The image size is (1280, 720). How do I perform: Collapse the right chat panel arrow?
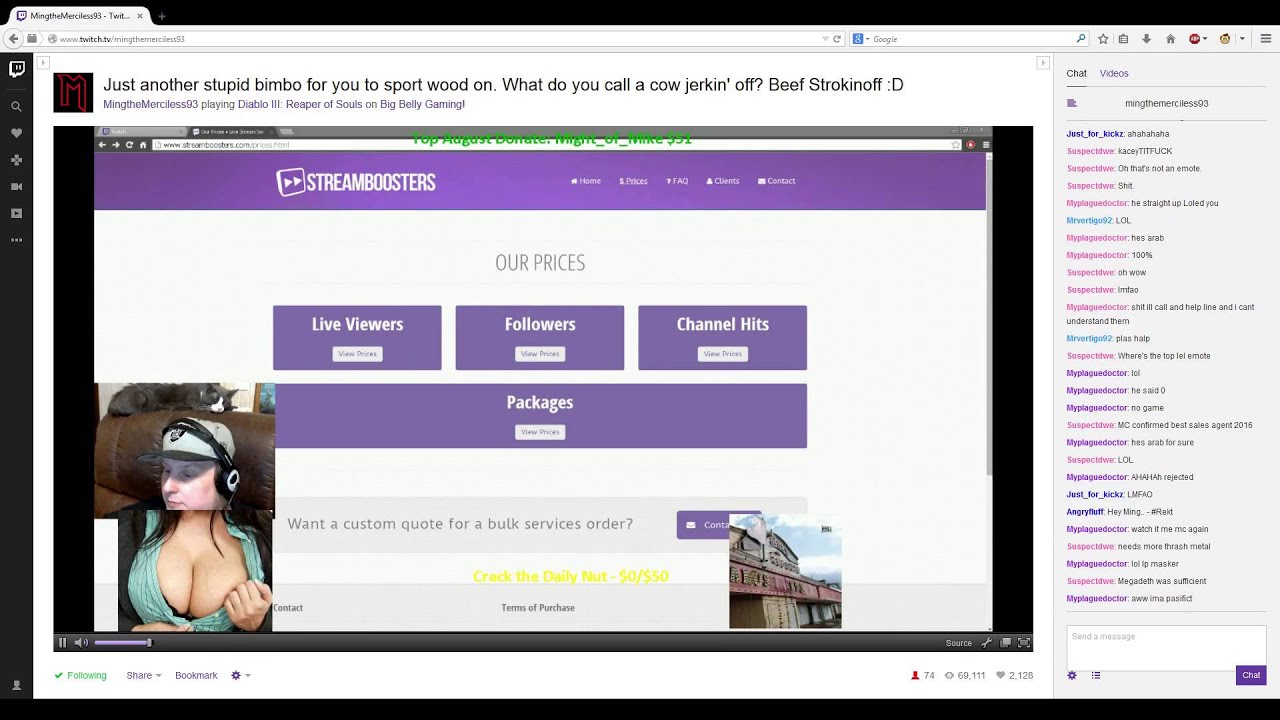coord(1043,62)
